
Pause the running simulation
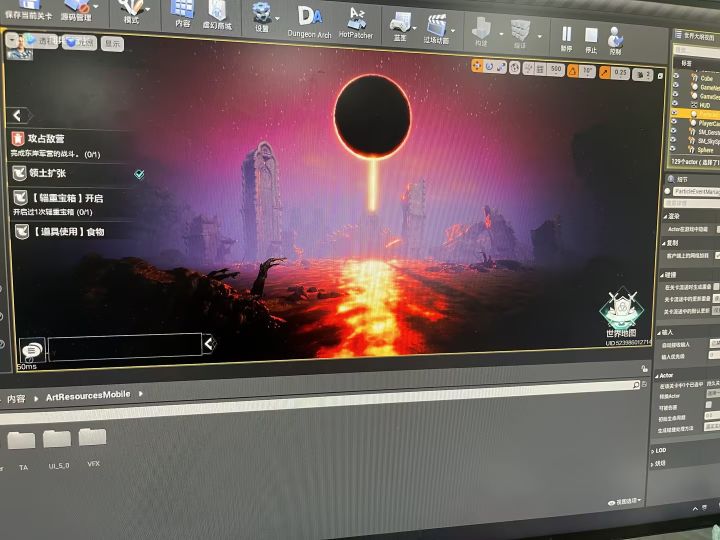(x=567, y=35)
